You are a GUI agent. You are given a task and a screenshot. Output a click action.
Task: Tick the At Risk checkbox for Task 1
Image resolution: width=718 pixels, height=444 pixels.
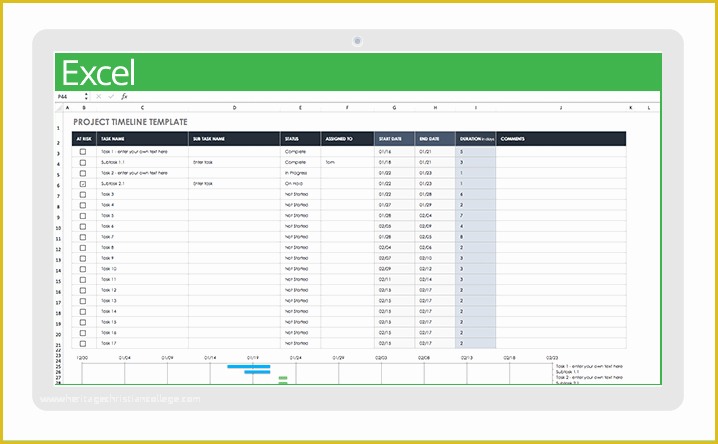click(x=83, y=152)
